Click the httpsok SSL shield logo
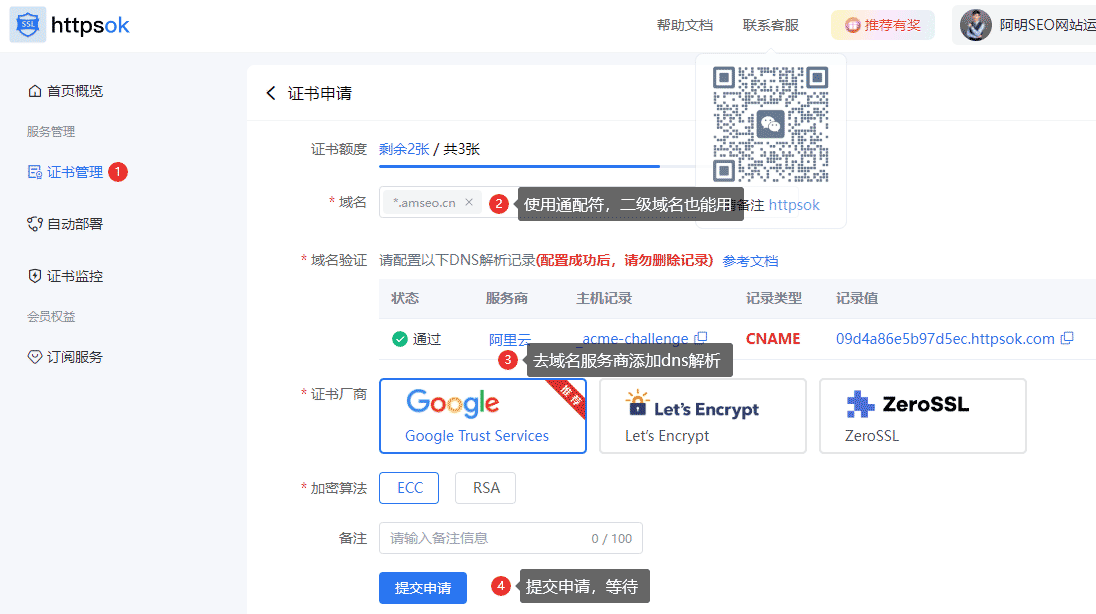The width and height of the screenshot is (1096, 614). tap(28, 25)
